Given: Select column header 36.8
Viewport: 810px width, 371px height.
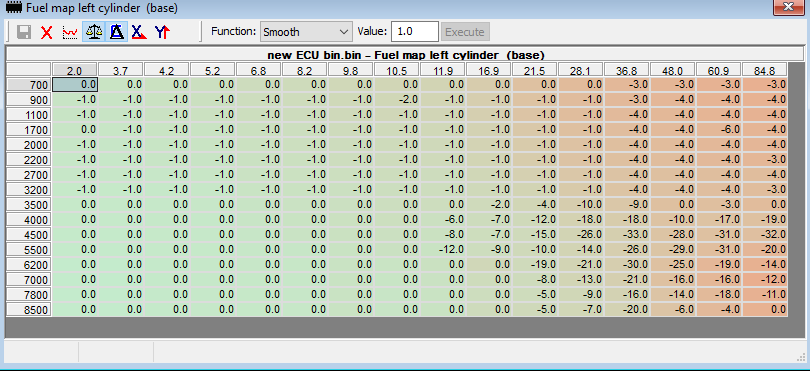Looking at the screenshot, I should (627, 70).
